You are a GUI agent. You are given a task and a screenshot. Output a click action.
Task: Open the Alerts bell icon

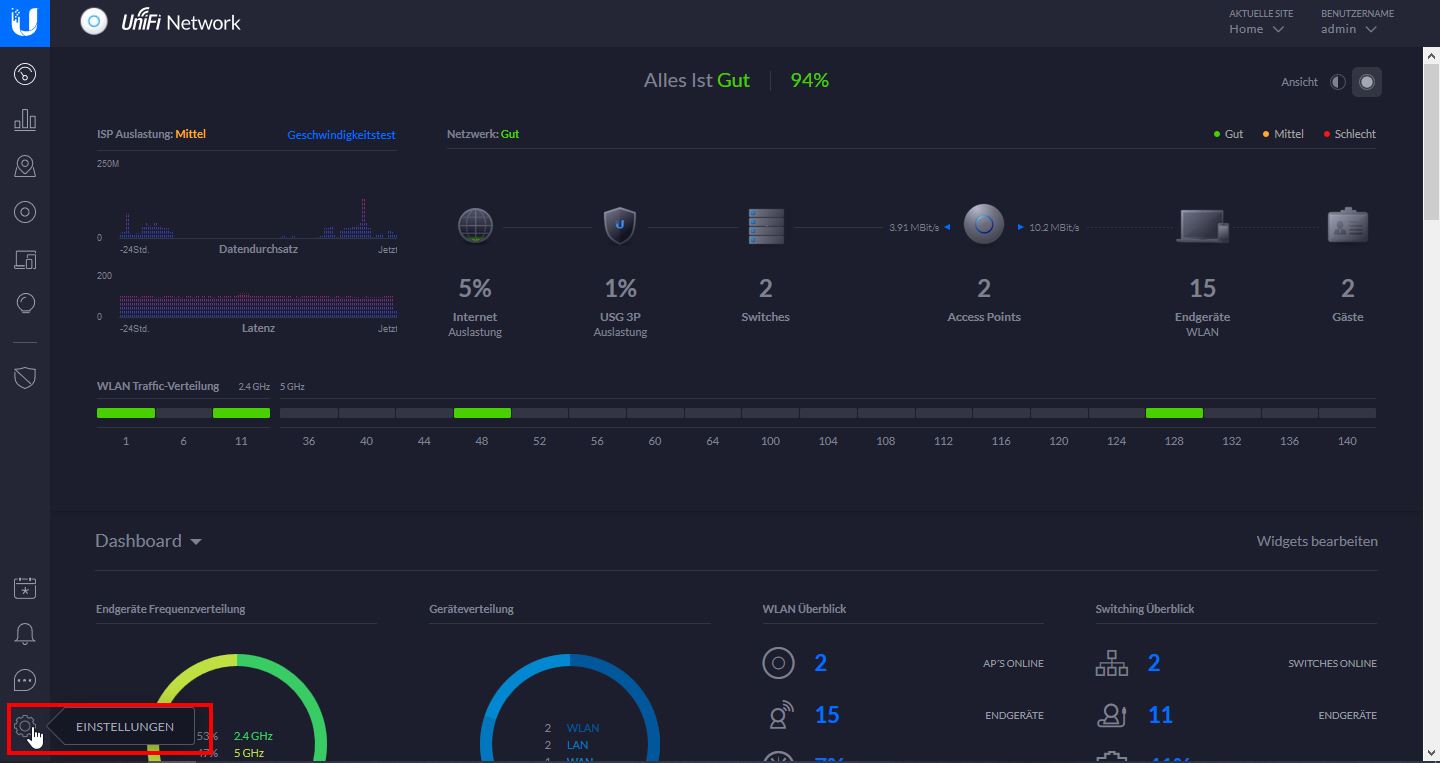coord(25,634)
